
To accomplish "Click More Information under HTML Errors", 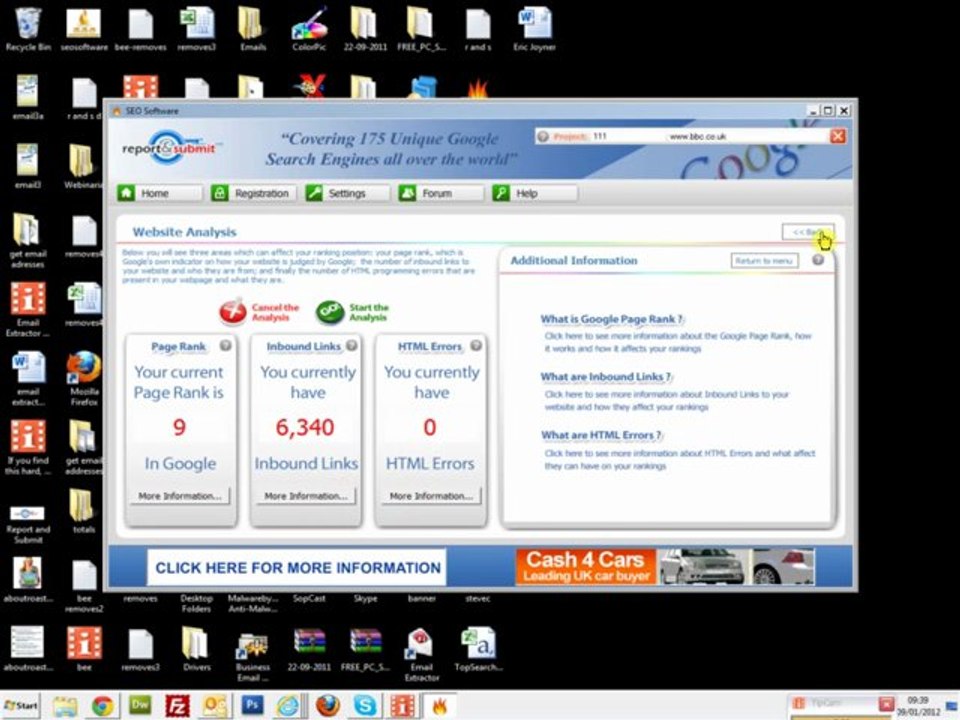I will (x=431, y=496).
